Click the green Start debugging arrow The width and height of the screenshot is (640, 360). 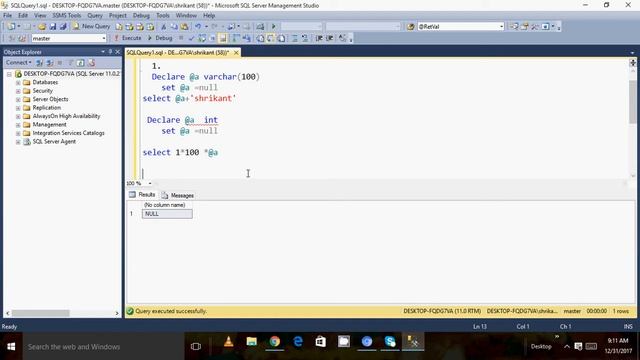click(273, 27)
